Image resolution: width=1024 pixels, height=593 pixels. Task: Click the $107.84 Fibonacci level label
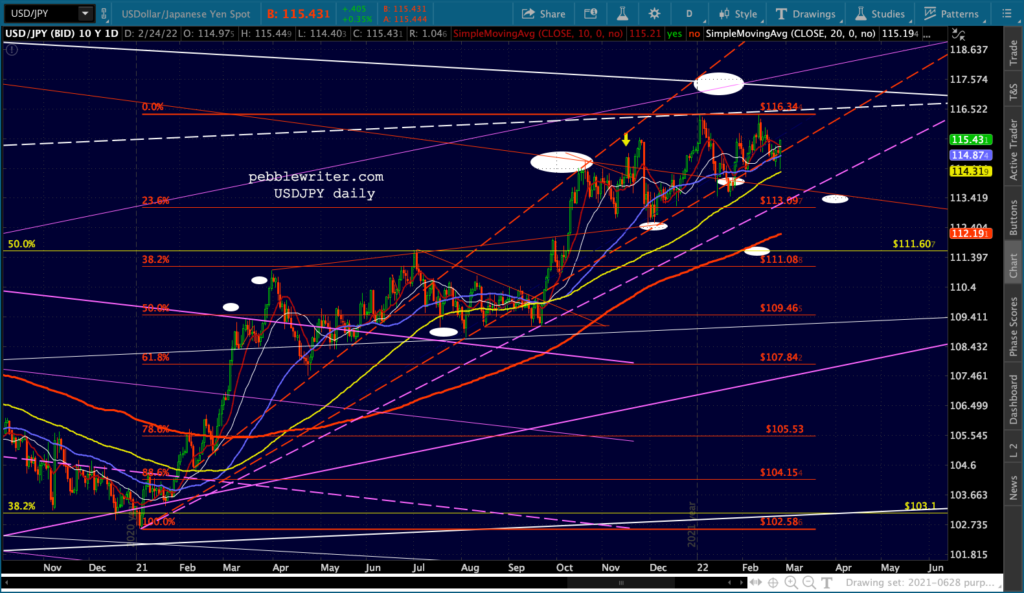(781, 357)
